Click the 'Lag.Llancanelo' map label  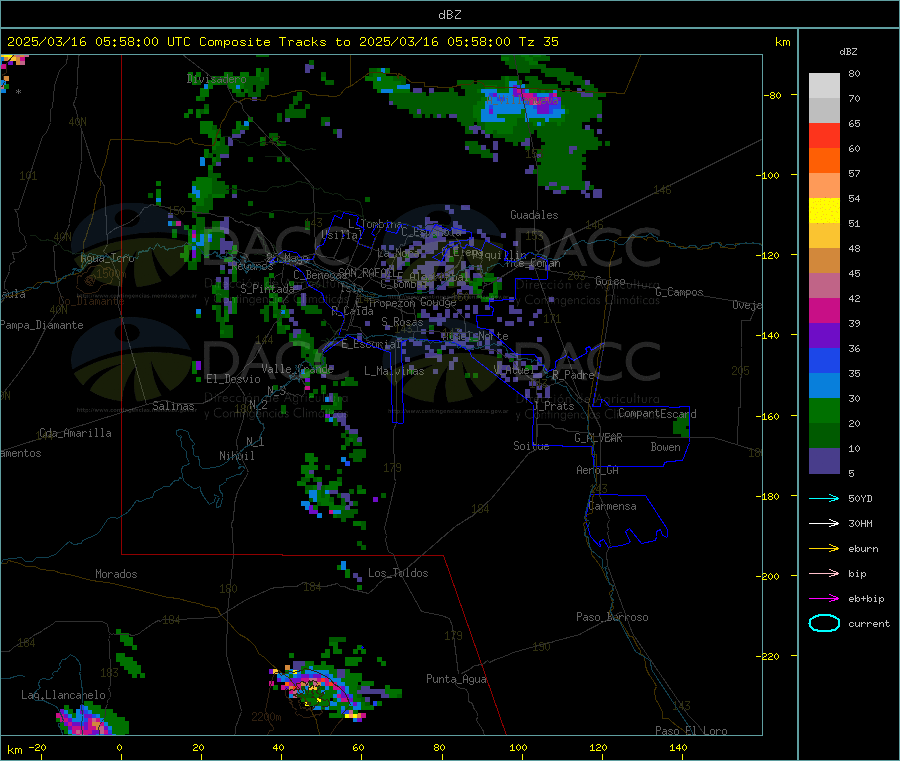click(x=63, y=696)
